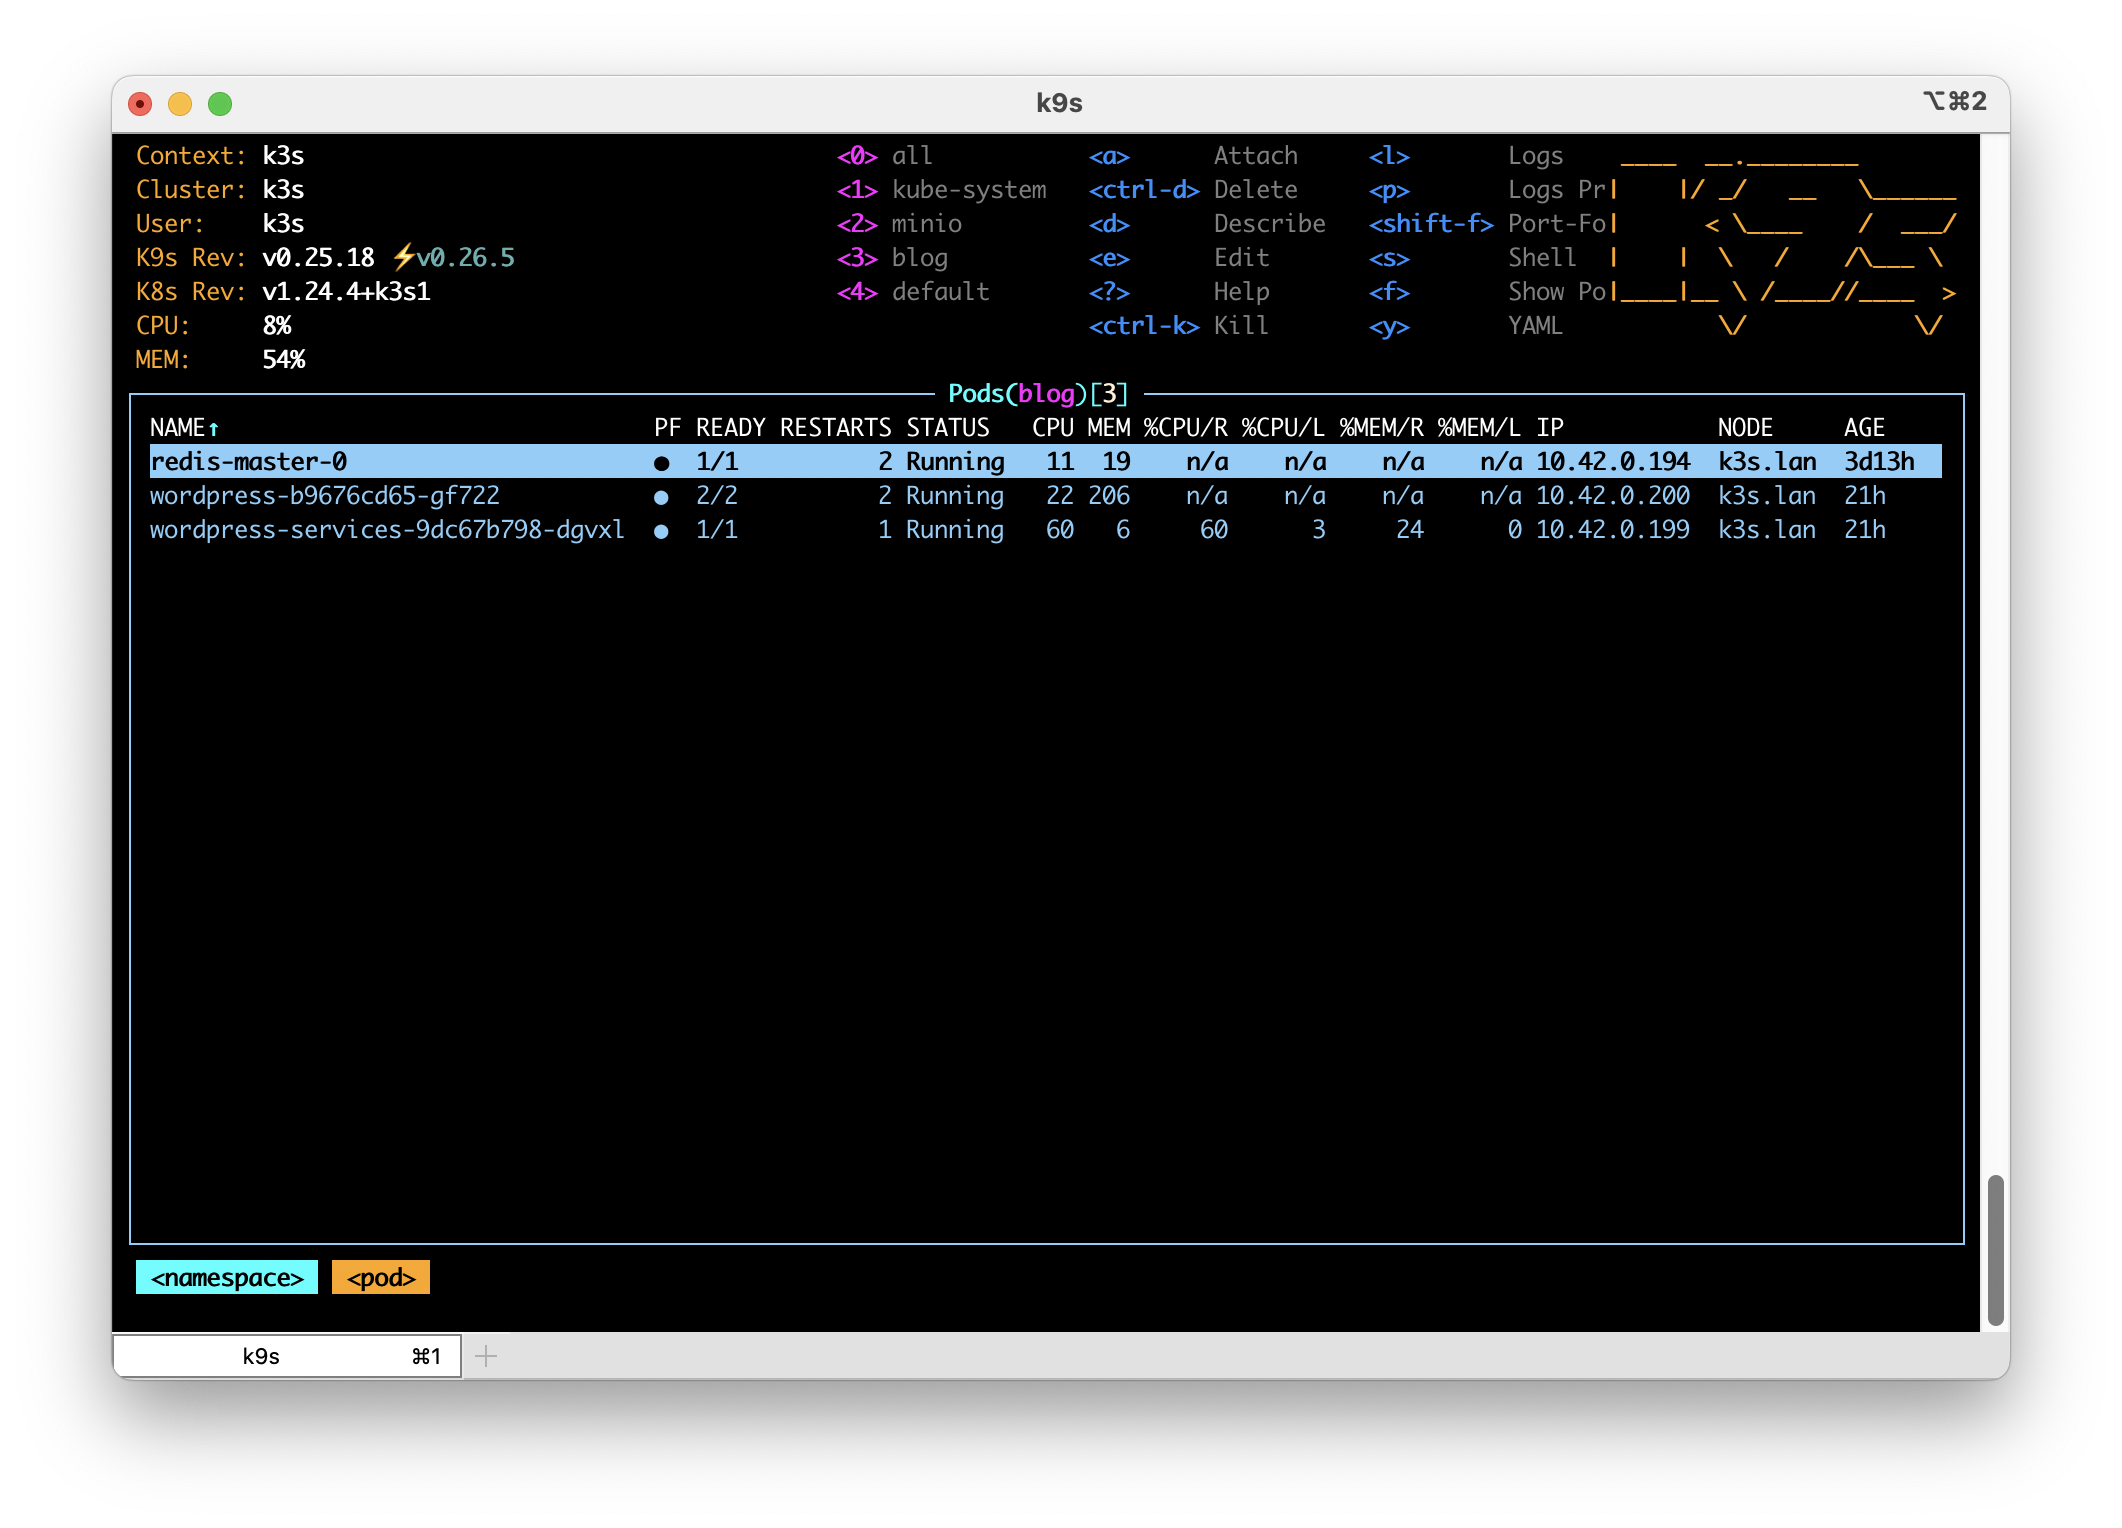Click the green zoom window button
Viewport: 2122px width, 1528px height.
tap(220, 103)
